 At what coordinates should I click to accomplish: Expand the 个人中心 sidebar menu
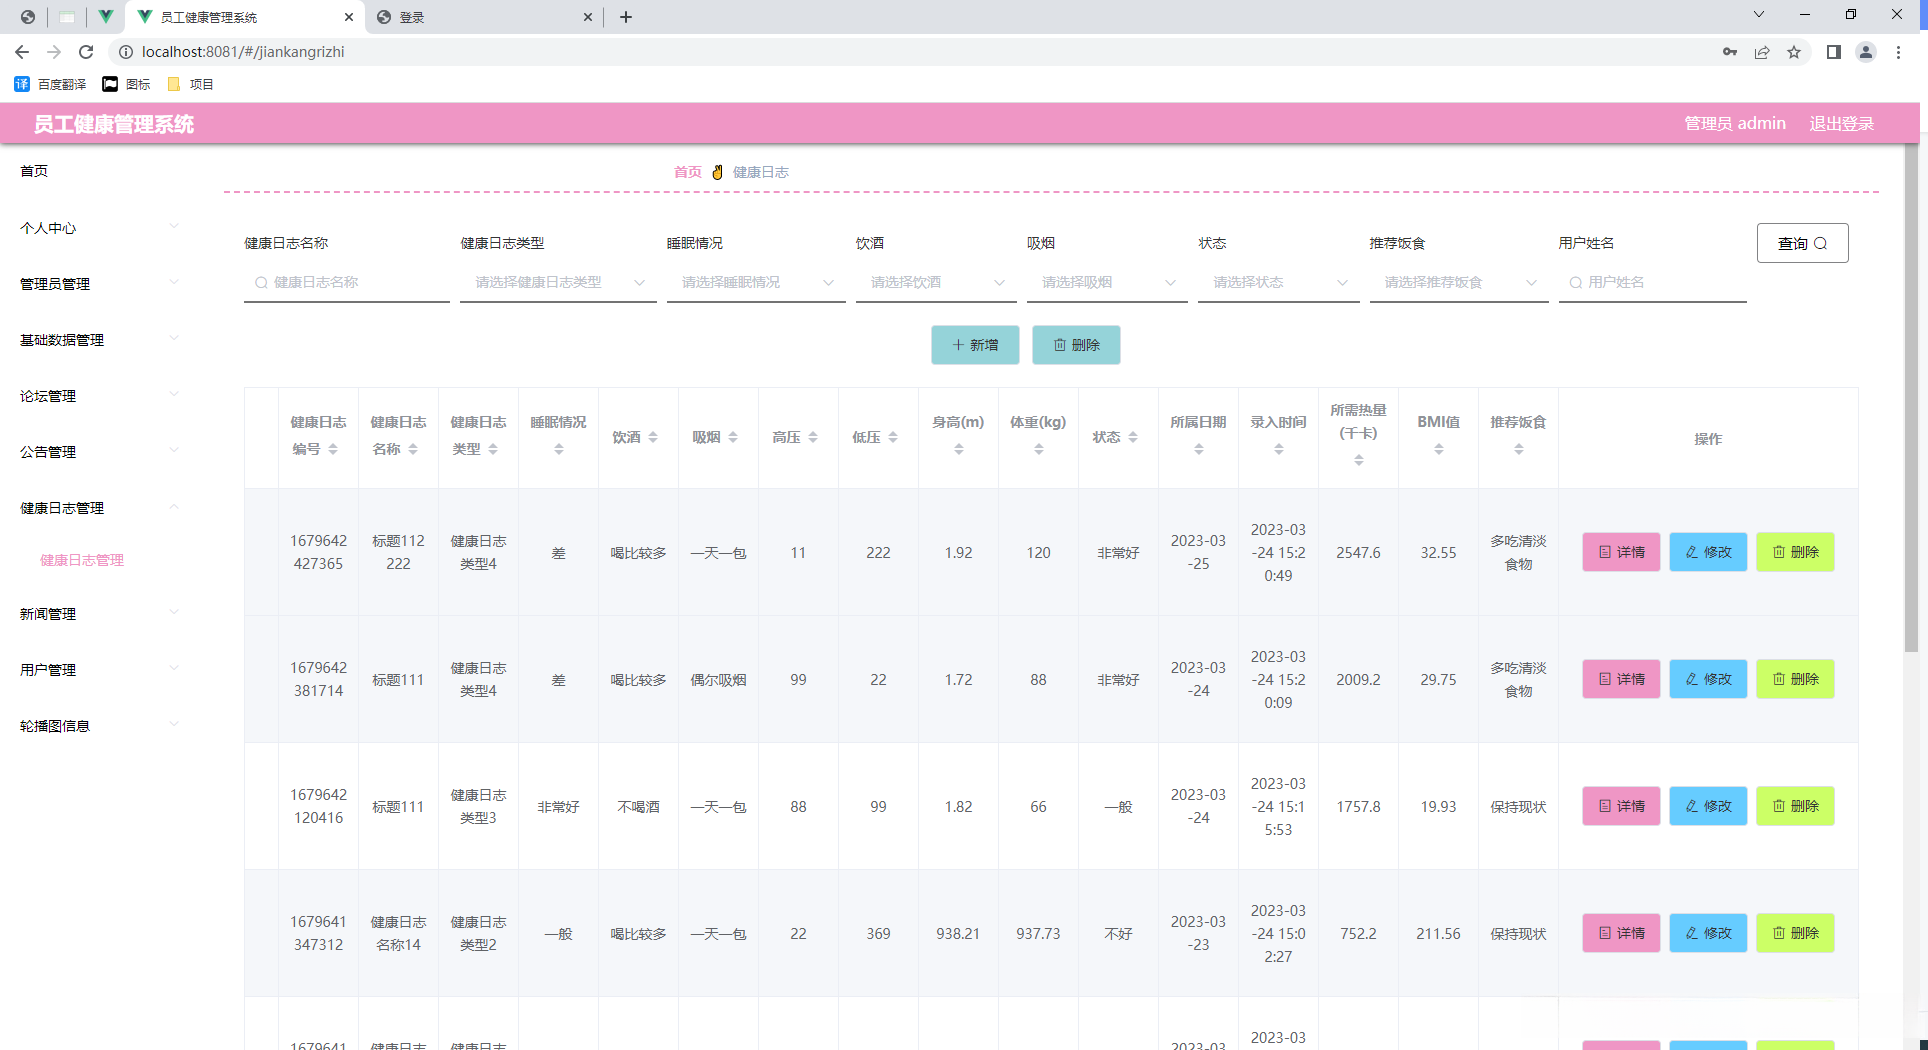pyautogui.click(x=100, y=228)
